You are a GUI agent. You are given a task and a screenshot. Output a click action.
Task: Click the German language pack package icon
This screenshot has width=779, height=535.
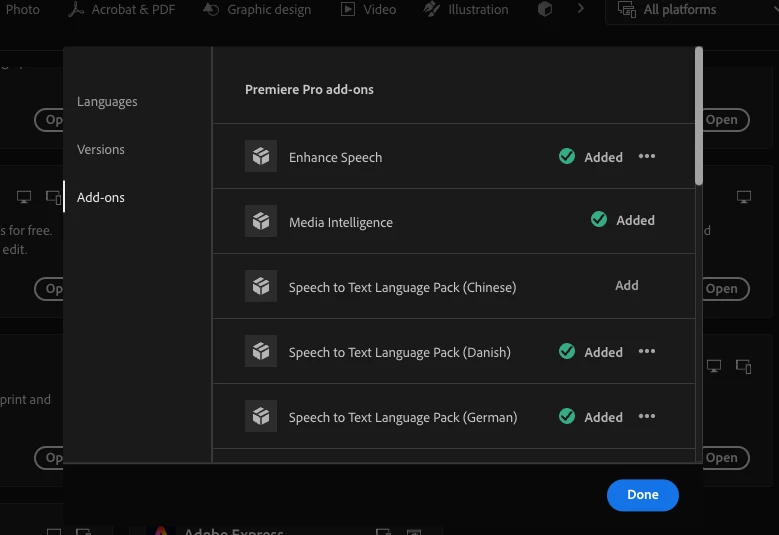pyautogui.click(x=261, y=416)
